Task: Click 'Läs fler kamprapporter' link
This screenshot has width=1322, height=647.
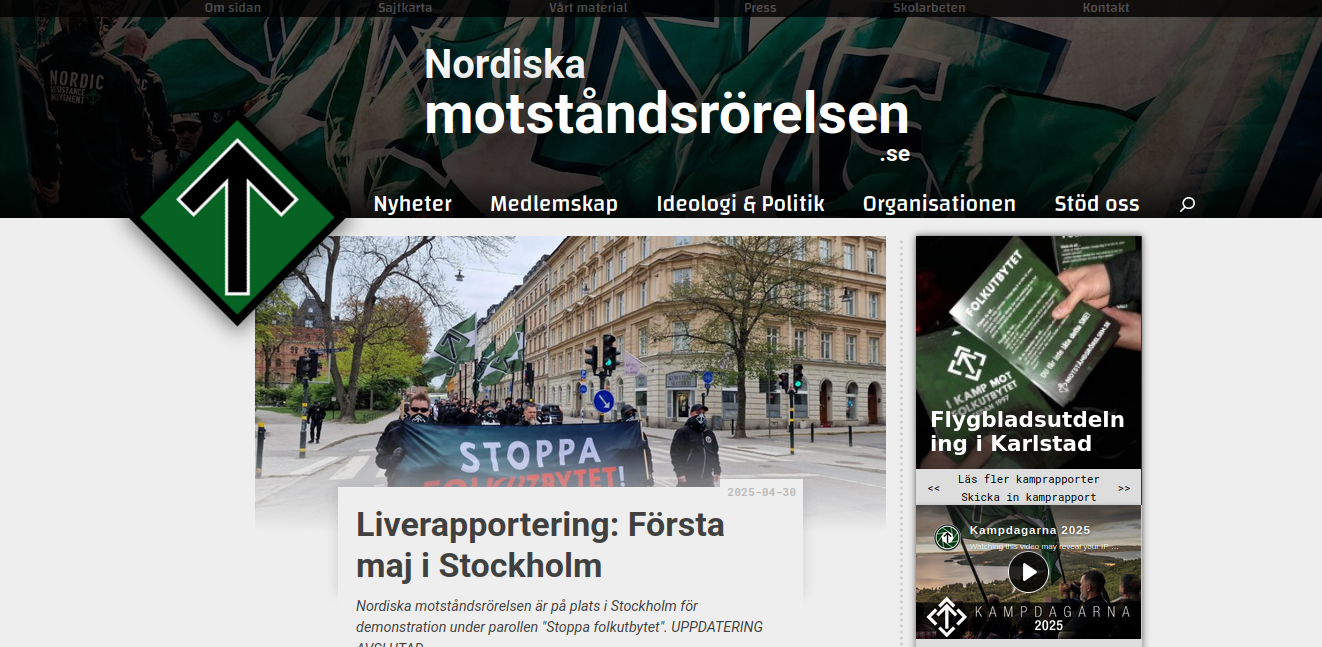Action: (x=1028, y=479)
